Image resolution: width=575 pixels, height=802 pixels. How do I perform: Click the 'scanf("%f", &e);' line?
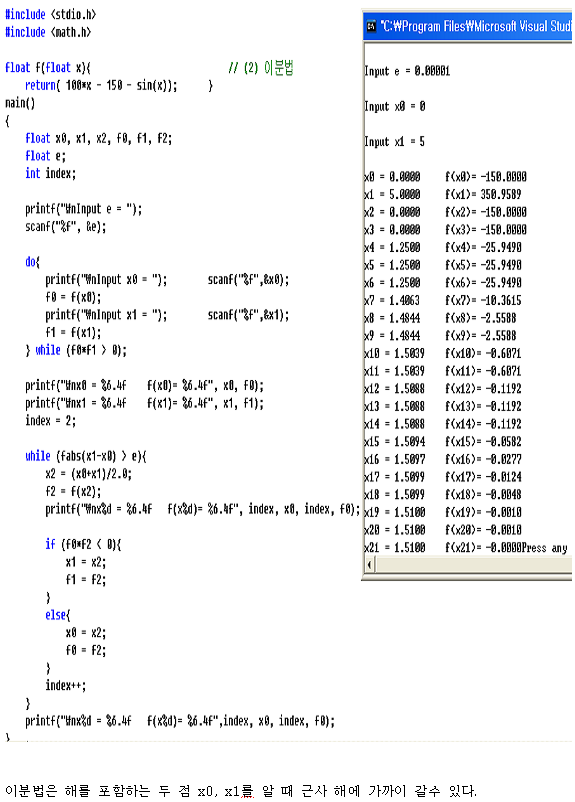coord(65,227)
